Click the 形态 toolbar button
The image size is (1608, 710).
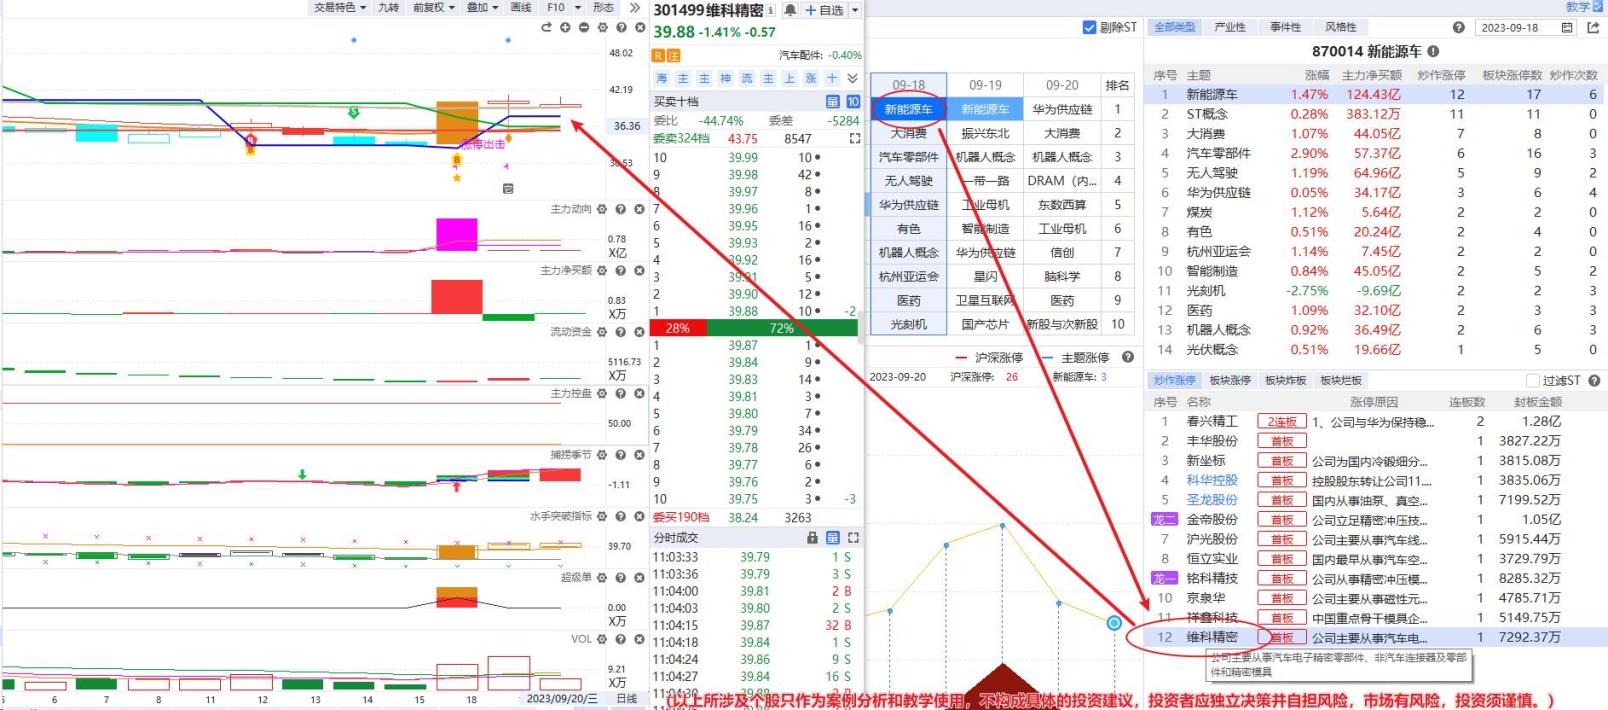click(603, 7)
